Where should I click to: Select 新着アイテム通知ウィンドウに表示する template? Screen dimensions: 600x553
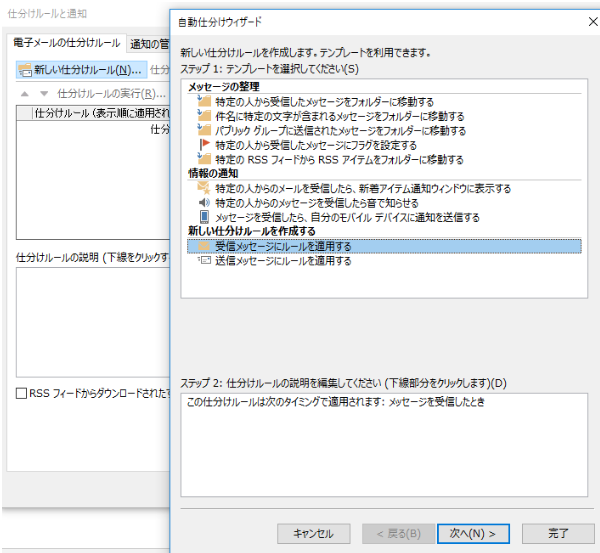point(363,188)
